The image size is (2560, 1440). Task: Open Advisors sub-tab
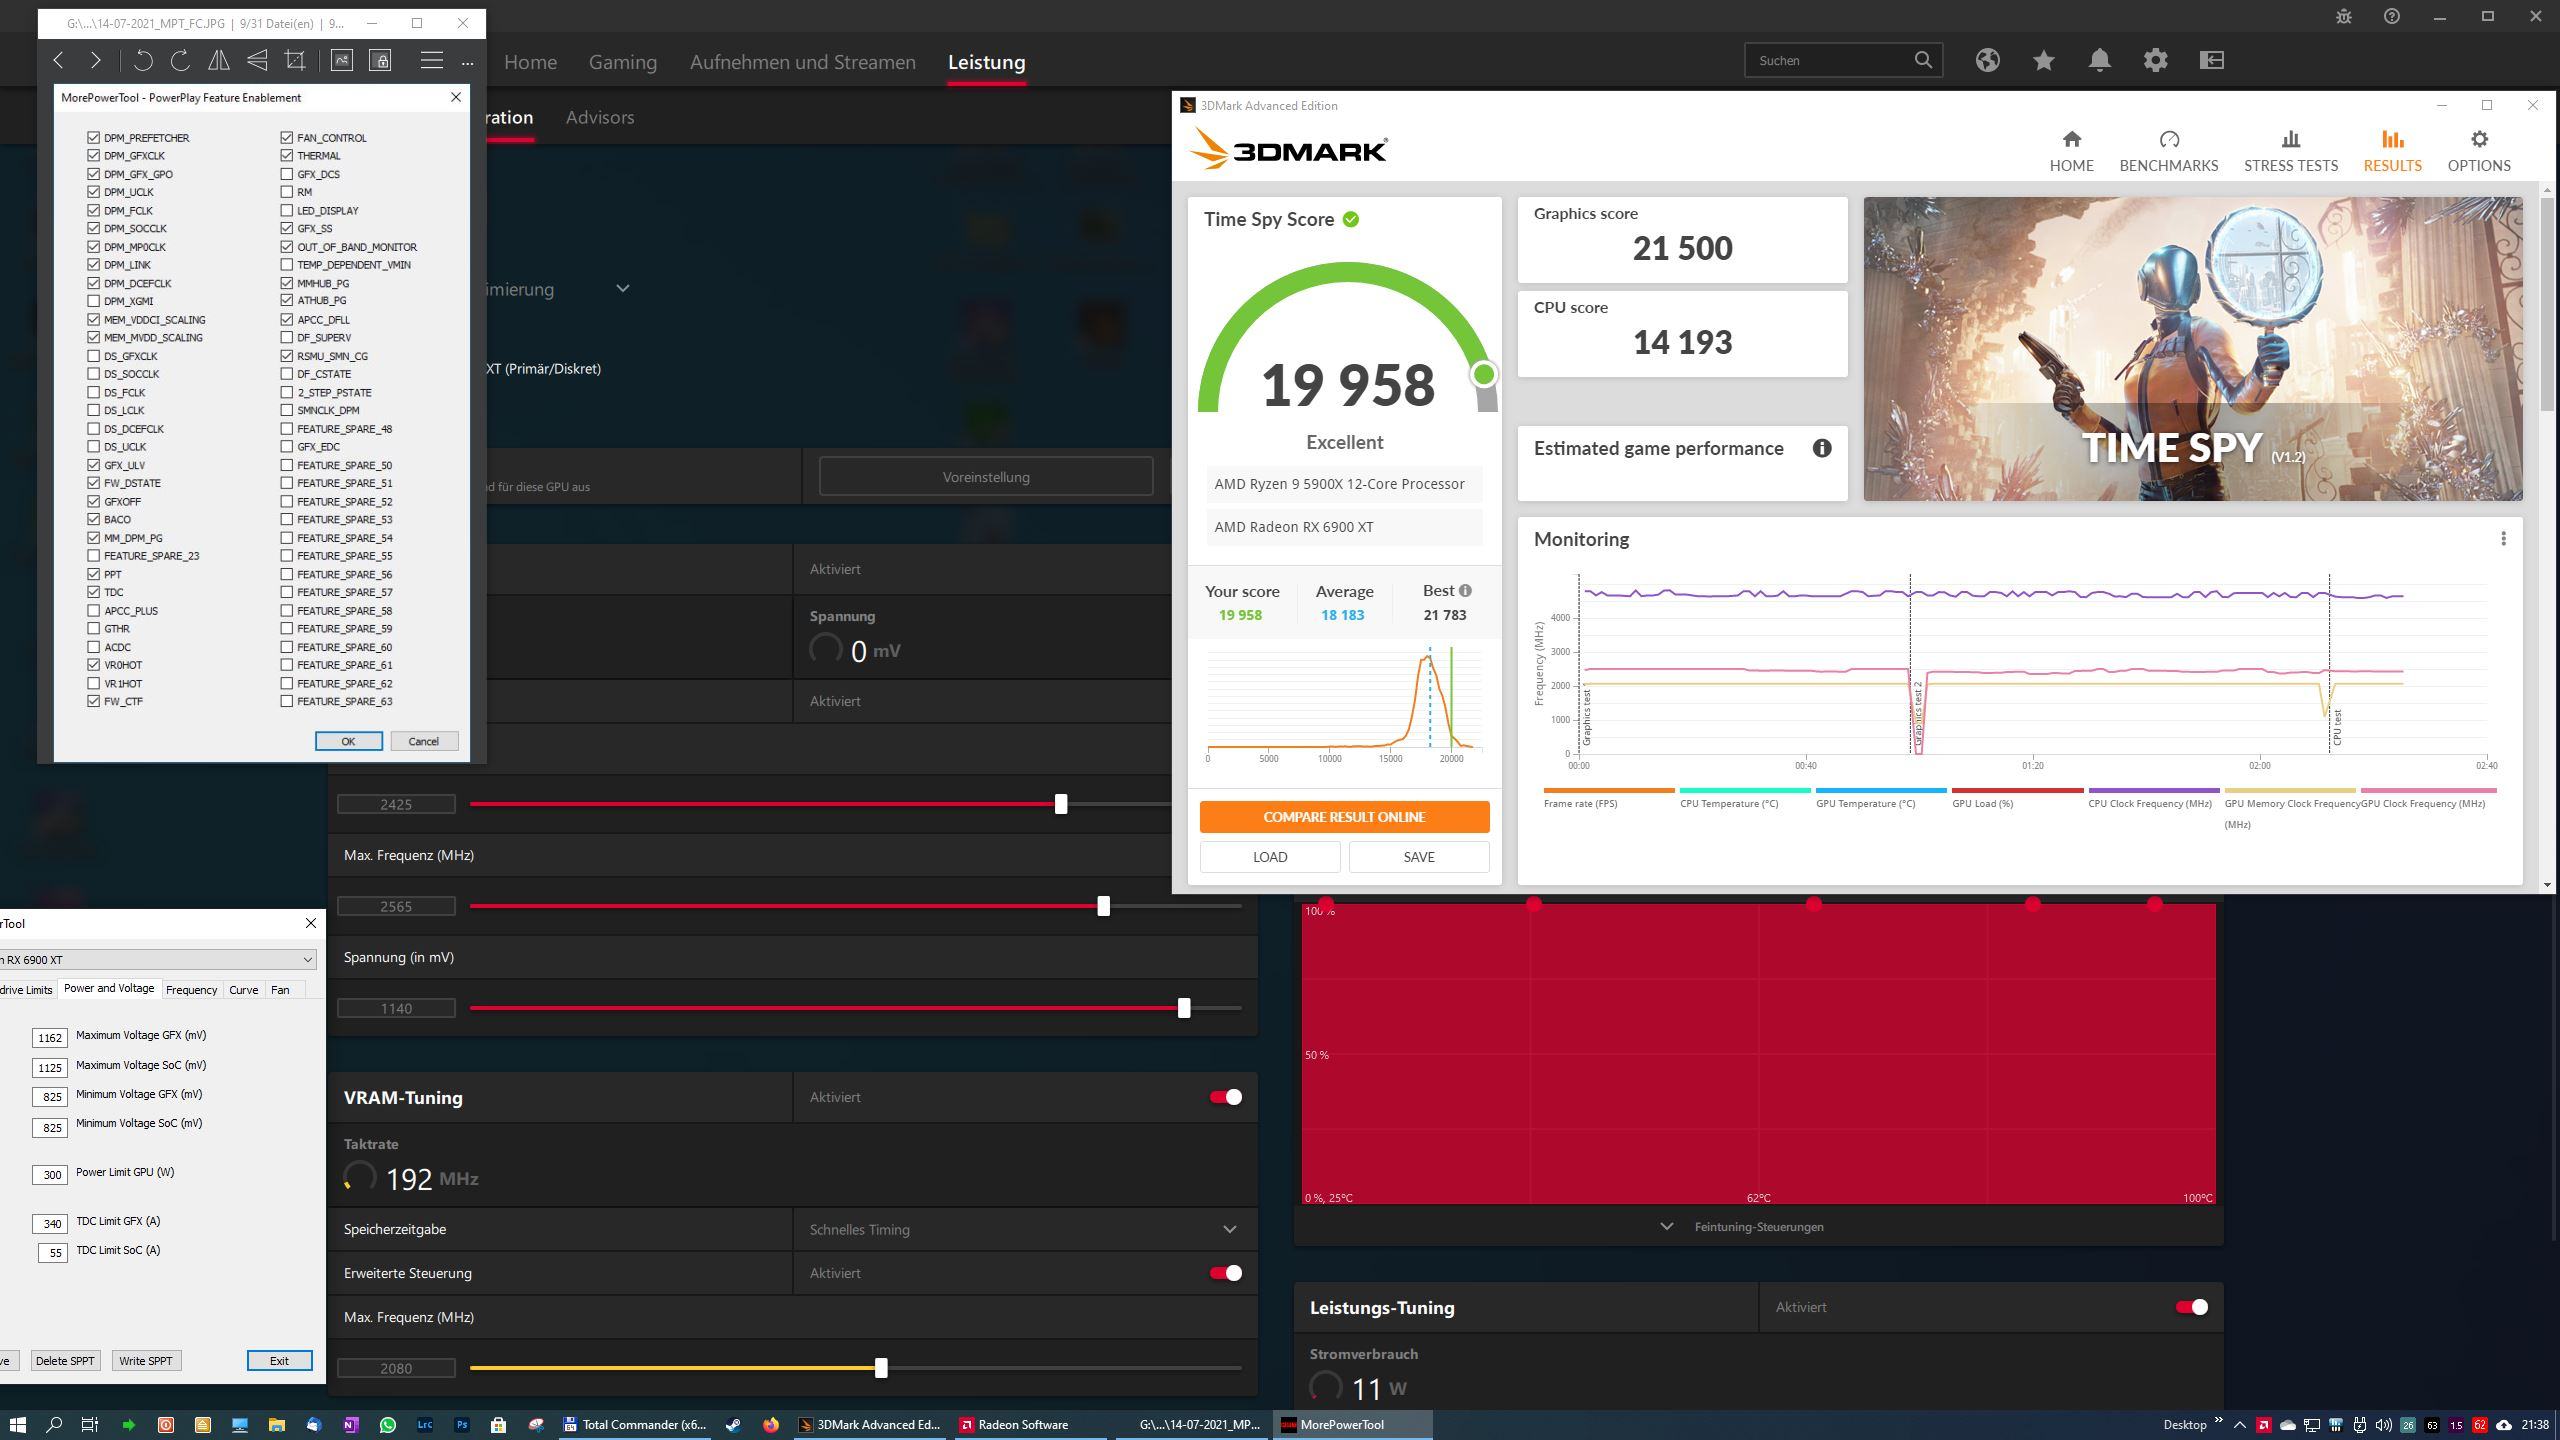(599, 117)
